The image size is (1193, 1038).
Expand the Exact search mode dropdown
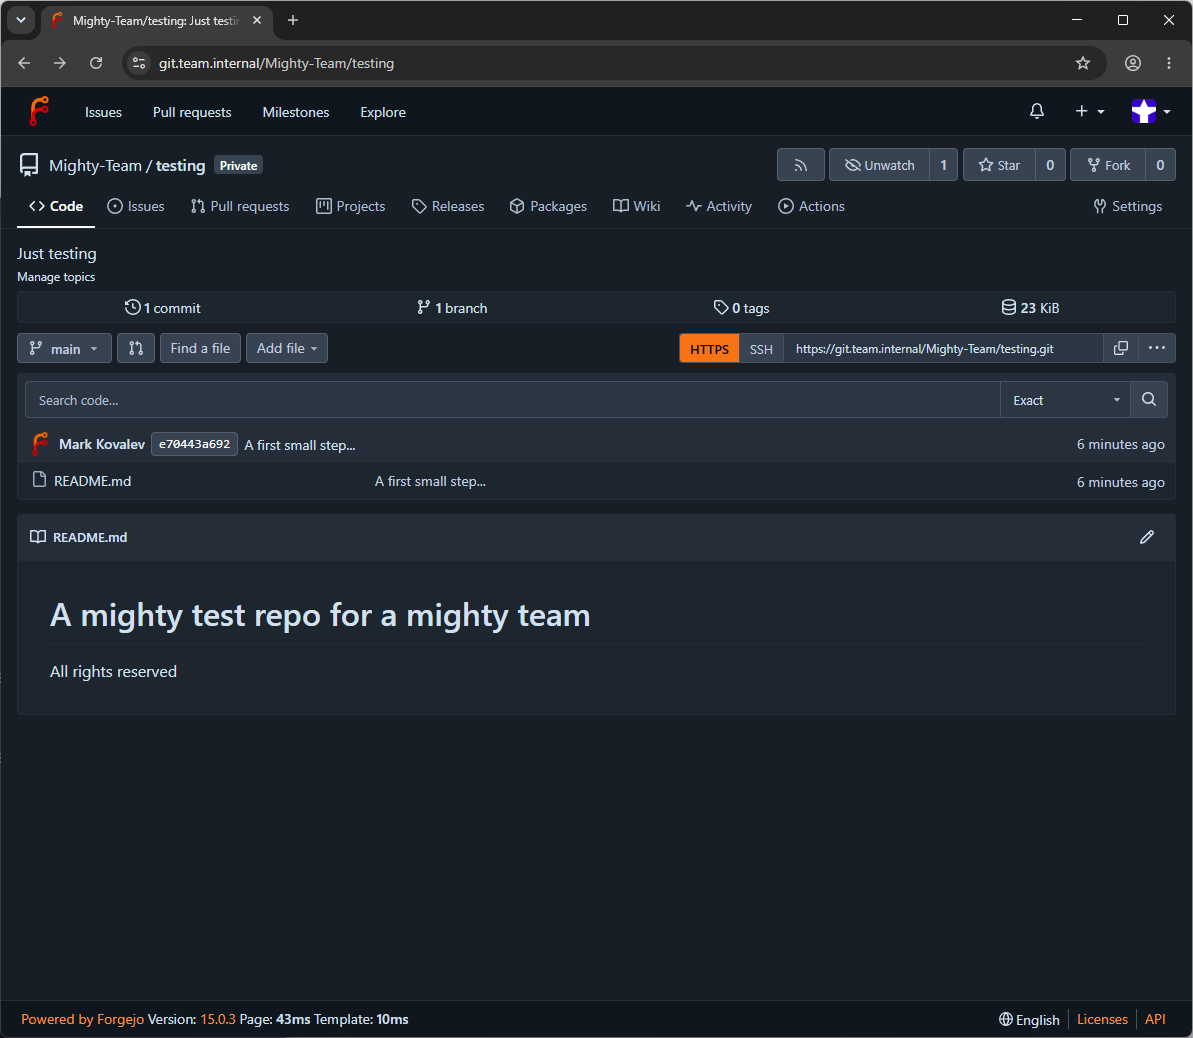pos(1065,400)
